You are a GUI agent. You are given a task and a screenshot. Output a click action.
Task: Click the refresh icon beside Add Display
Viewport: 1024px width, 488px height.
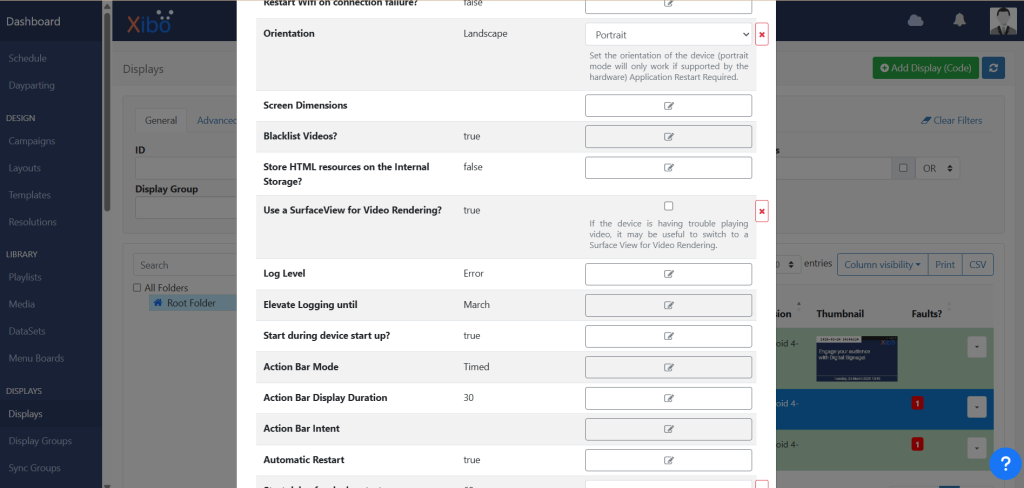tap(993, 68)
